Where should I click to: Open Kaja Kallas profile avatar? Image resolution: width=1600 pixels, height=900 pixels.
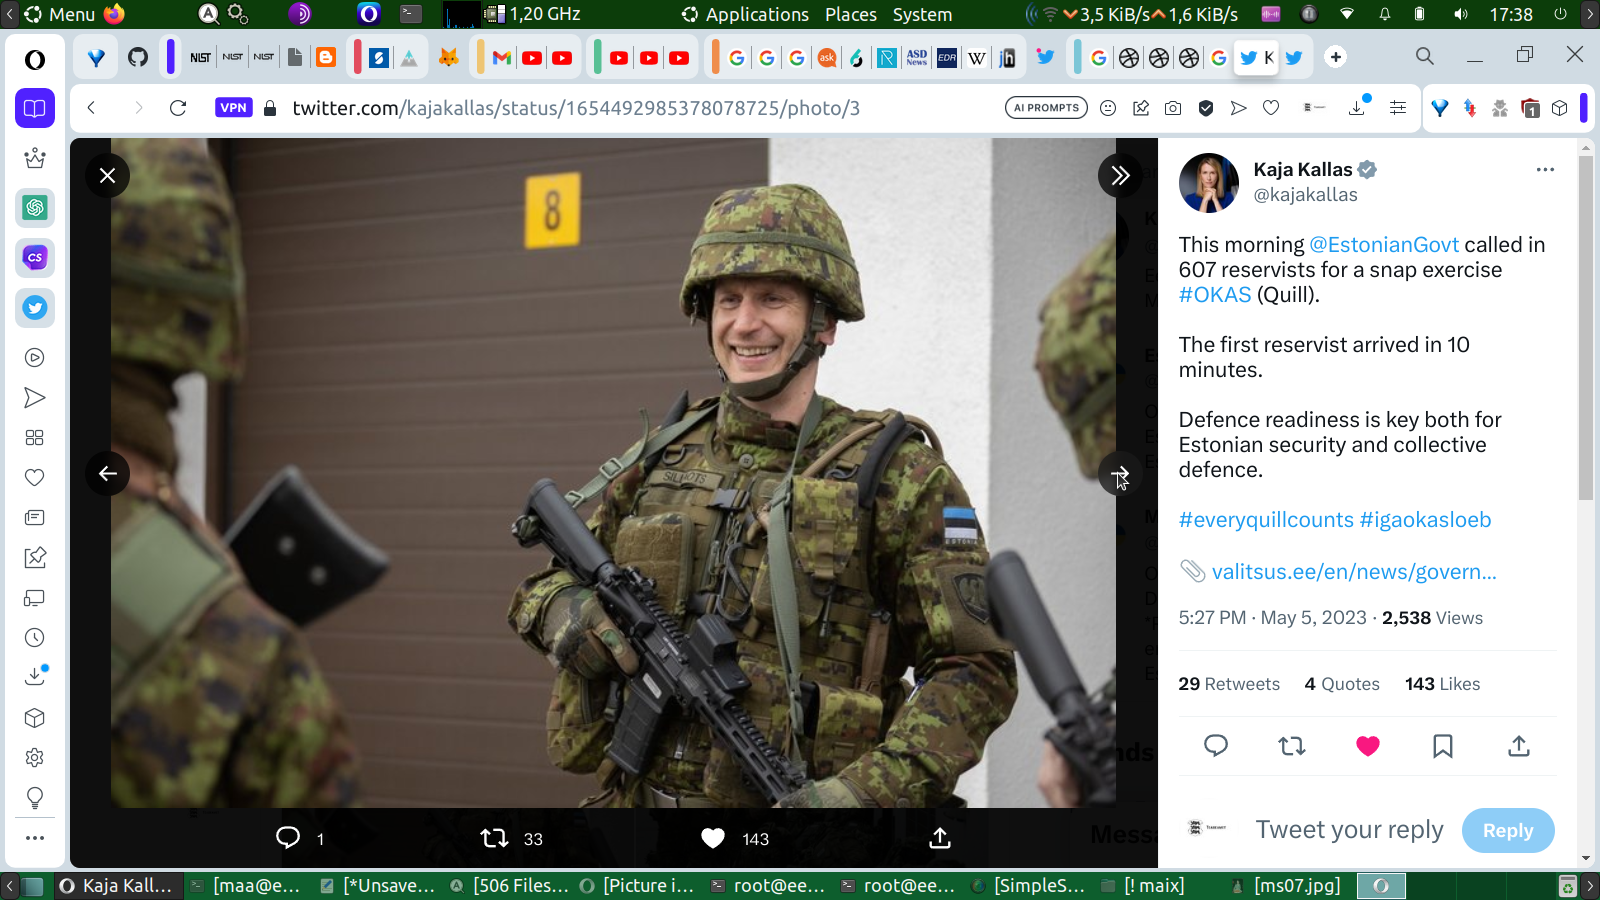point(1209,183)
